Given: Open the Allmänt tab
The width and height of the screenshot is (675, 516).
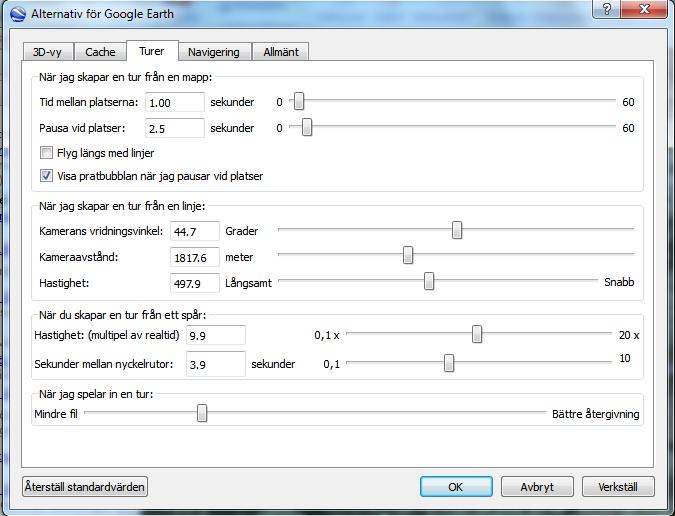Looking at the screenshot, I should tap(281, 52).
